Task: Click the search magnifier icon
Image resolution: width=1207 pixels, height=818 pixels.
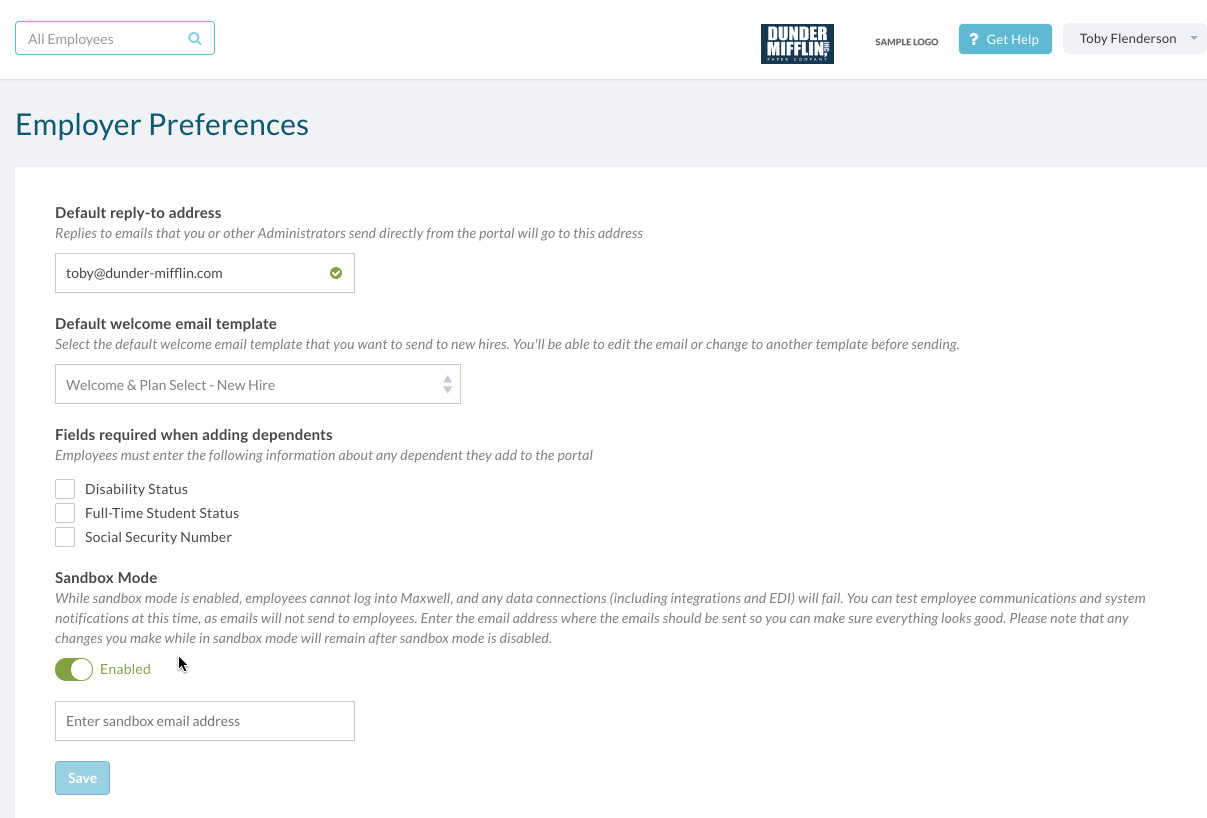Action: coord(195,39)
